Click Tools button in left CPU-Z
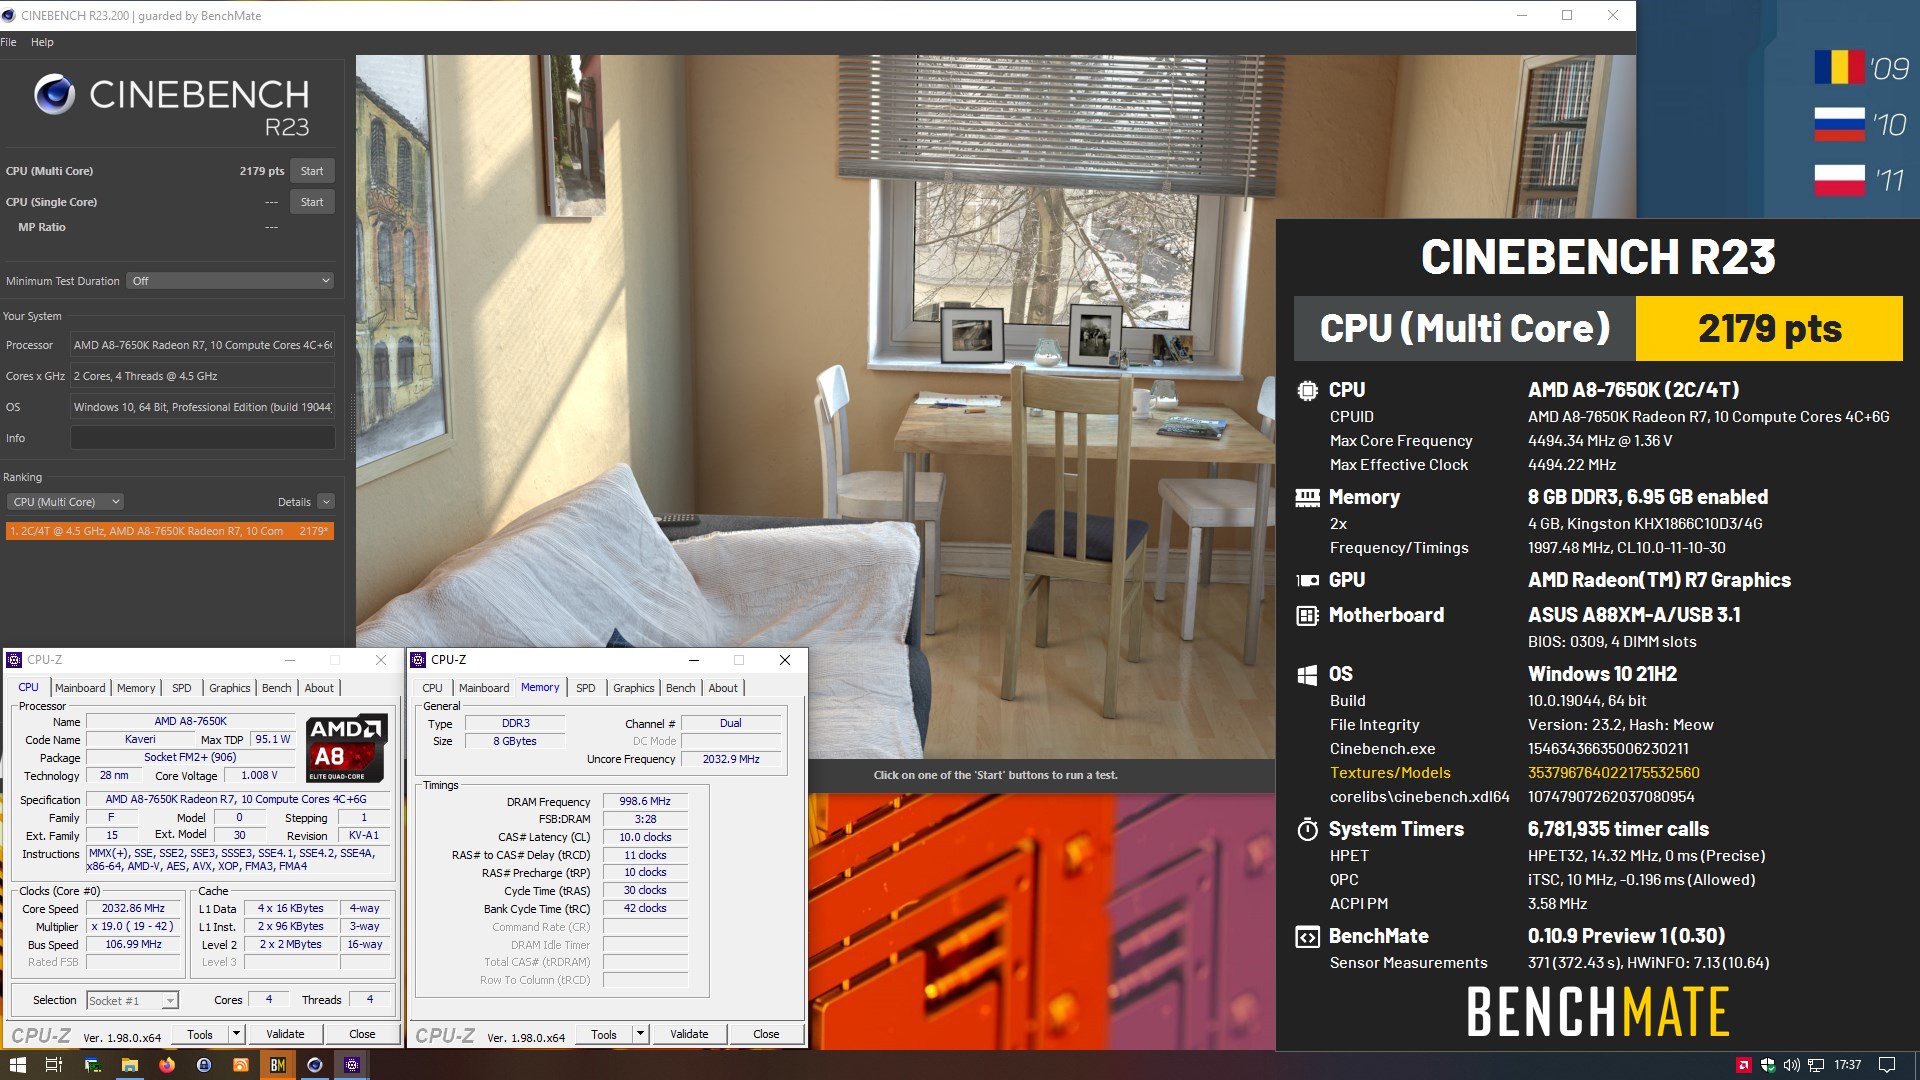This screenshot has width=1920, height=1080. 200,1034
